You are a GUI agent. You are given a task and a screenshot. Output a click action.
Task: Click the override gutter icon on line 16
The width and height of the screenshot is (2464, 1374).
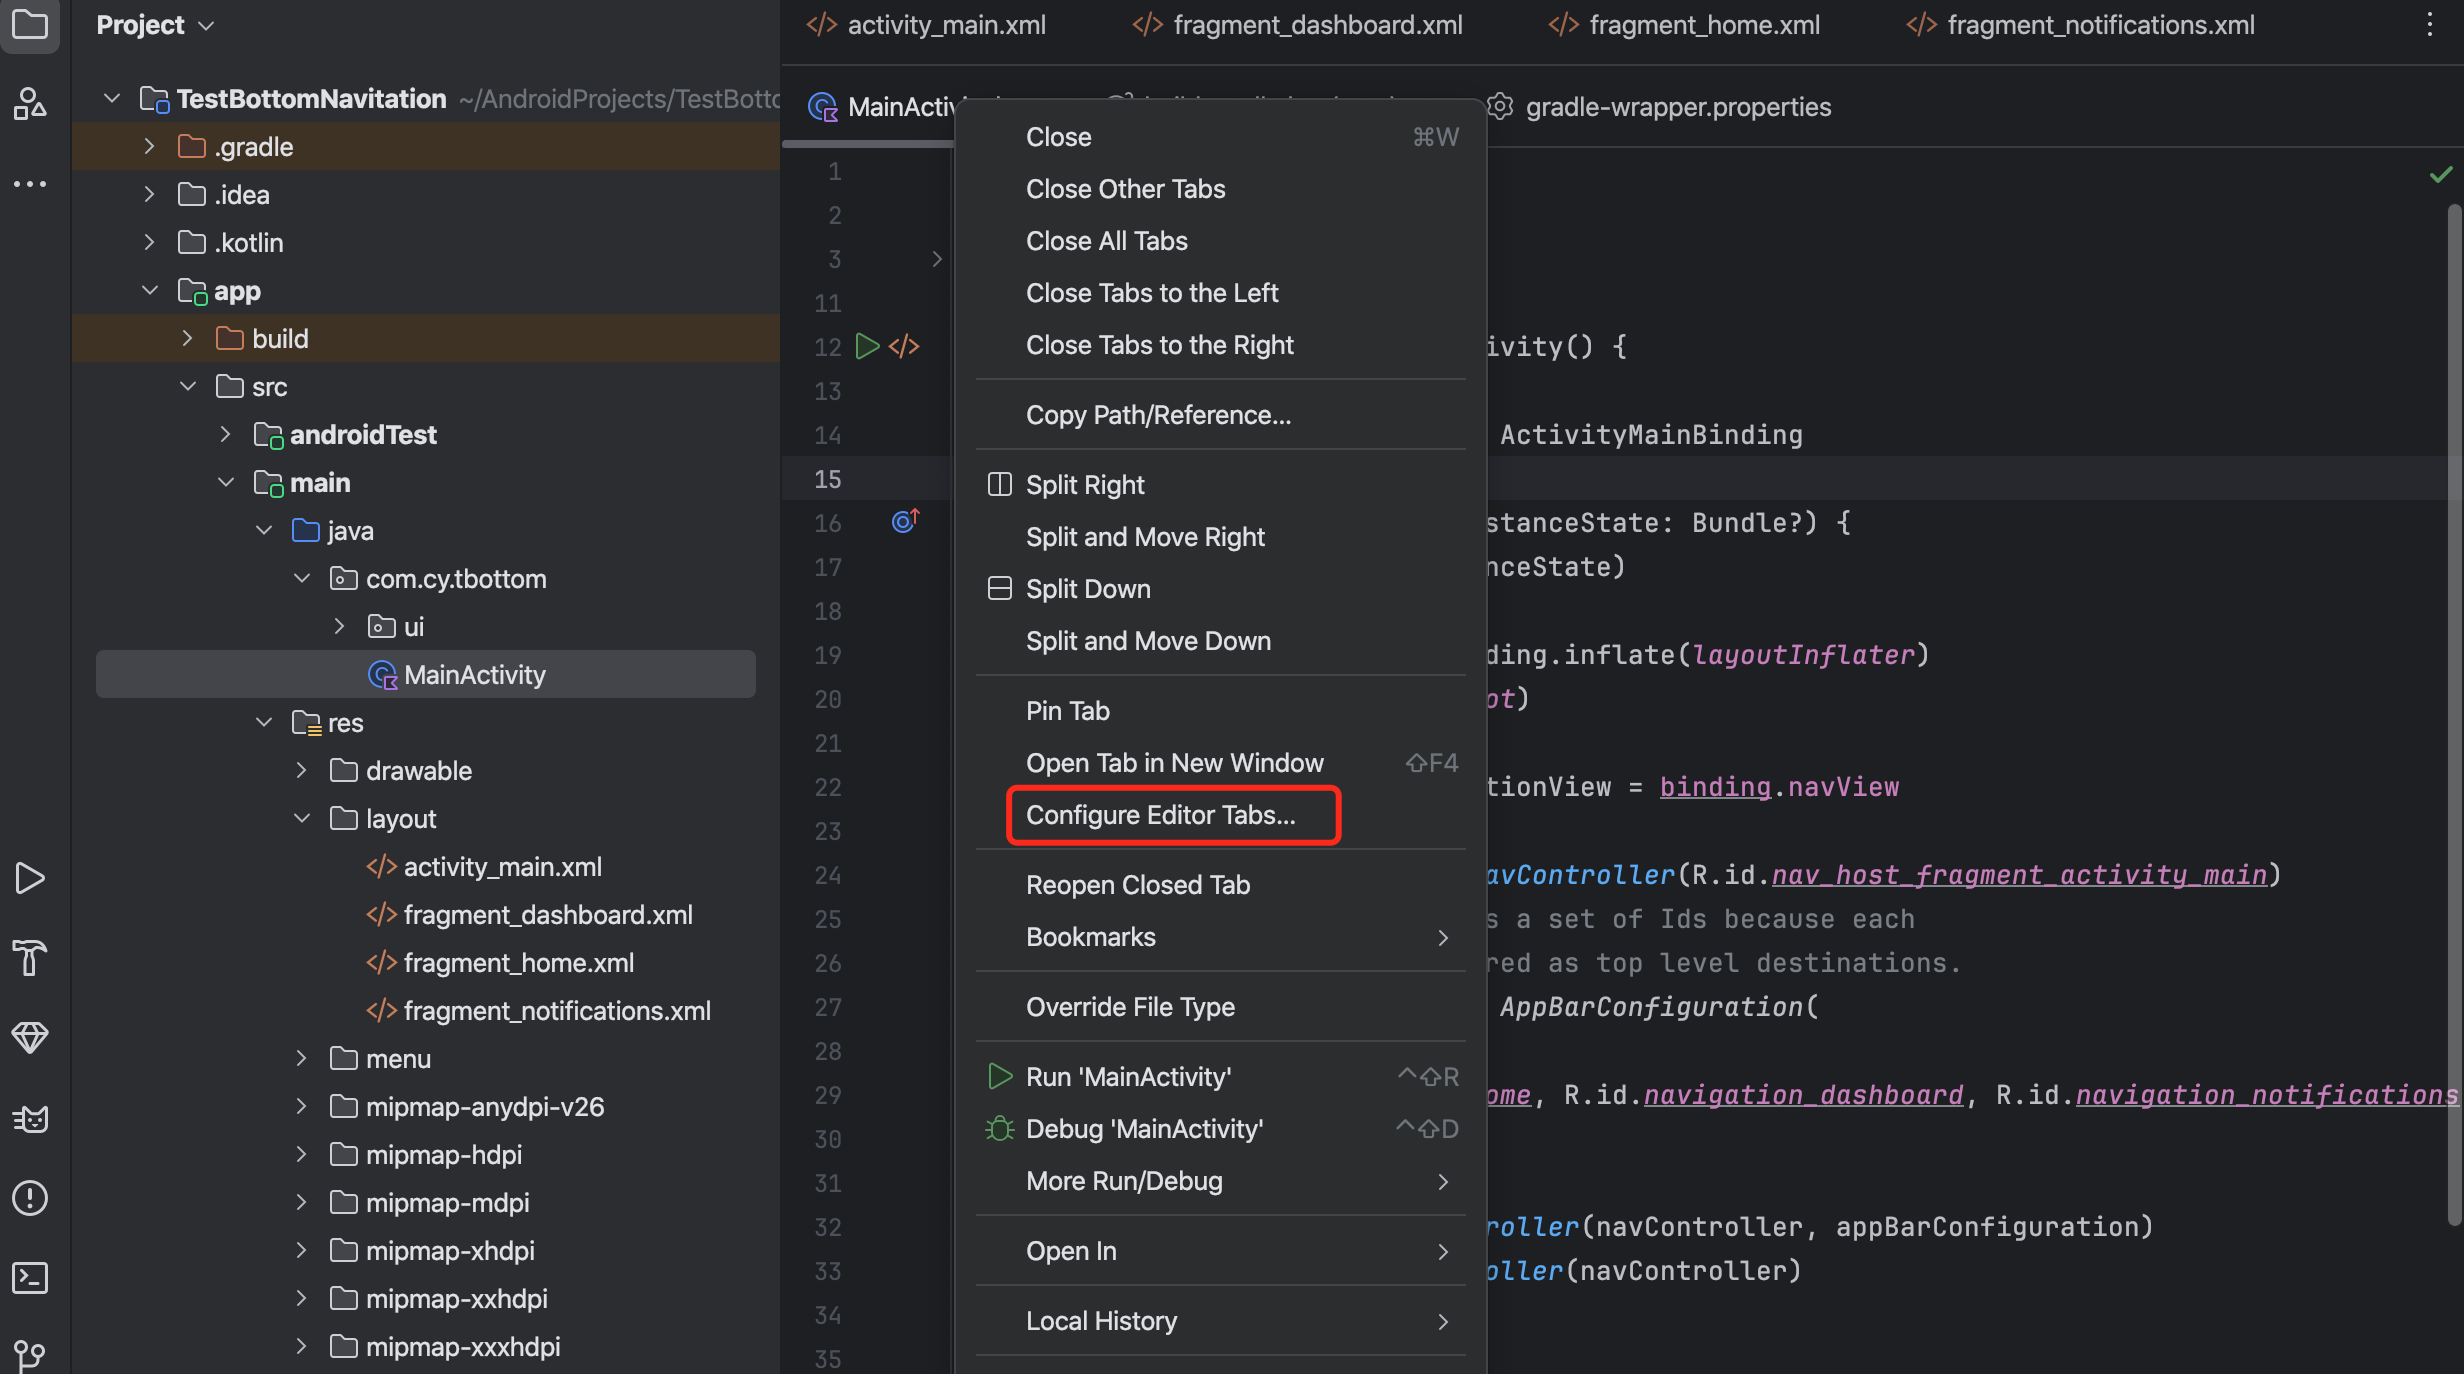(905, 521)
